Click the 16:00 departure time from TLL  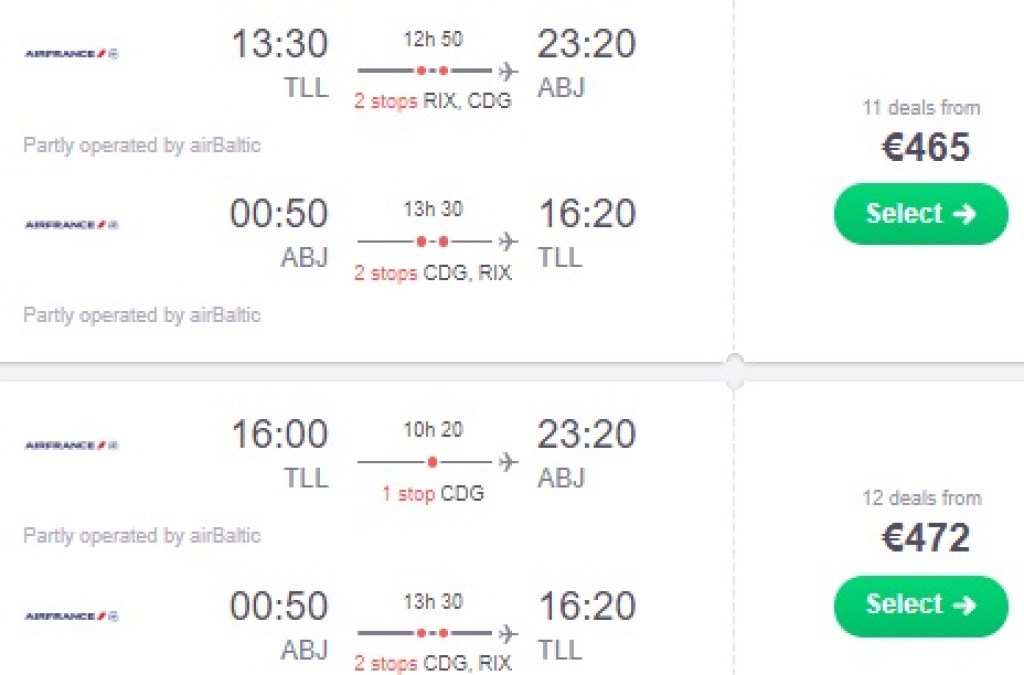click(279, 435)
